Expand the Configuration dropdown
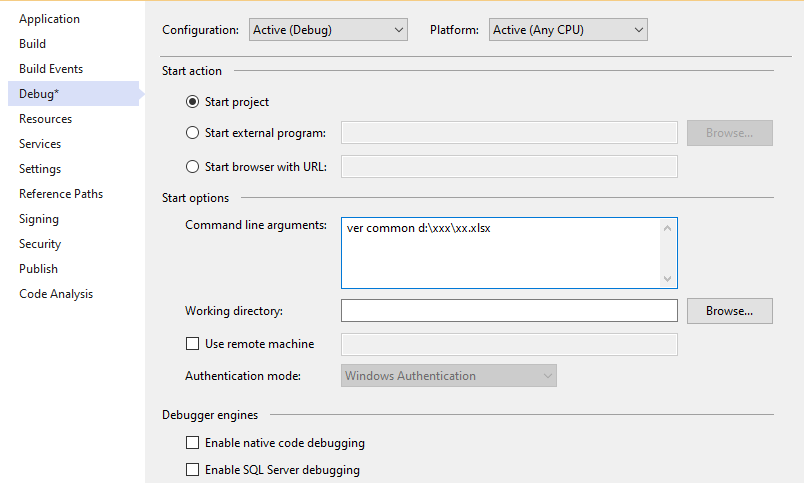This screenshot has width=804, height=483. click(x=328, y=30)
